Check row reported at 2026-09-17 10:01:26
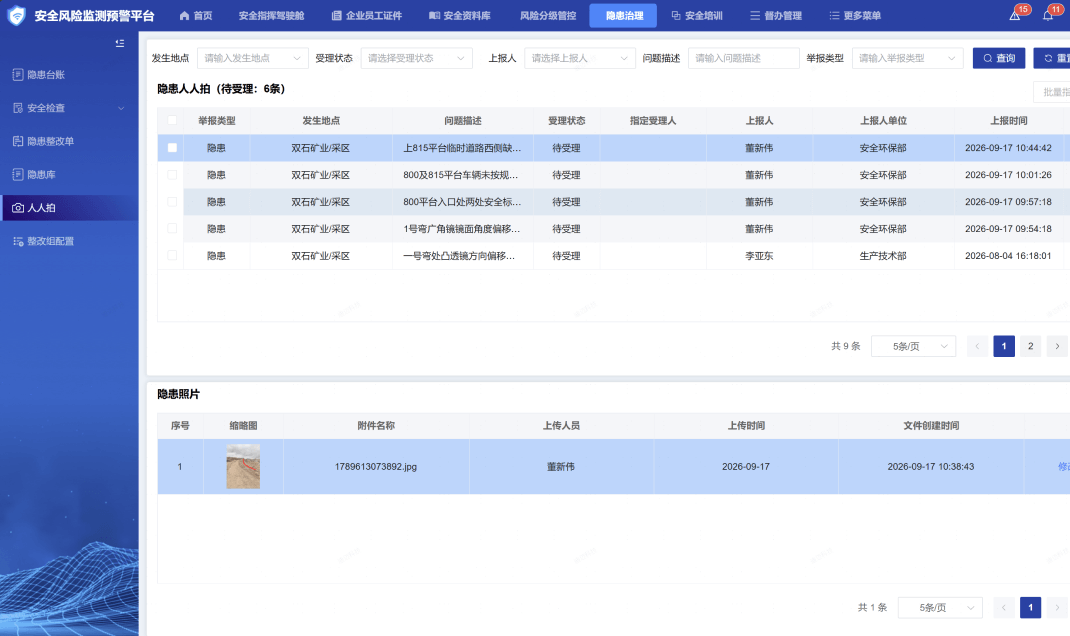Screen dimensions: 1070x636 click(x=172, y=175)
